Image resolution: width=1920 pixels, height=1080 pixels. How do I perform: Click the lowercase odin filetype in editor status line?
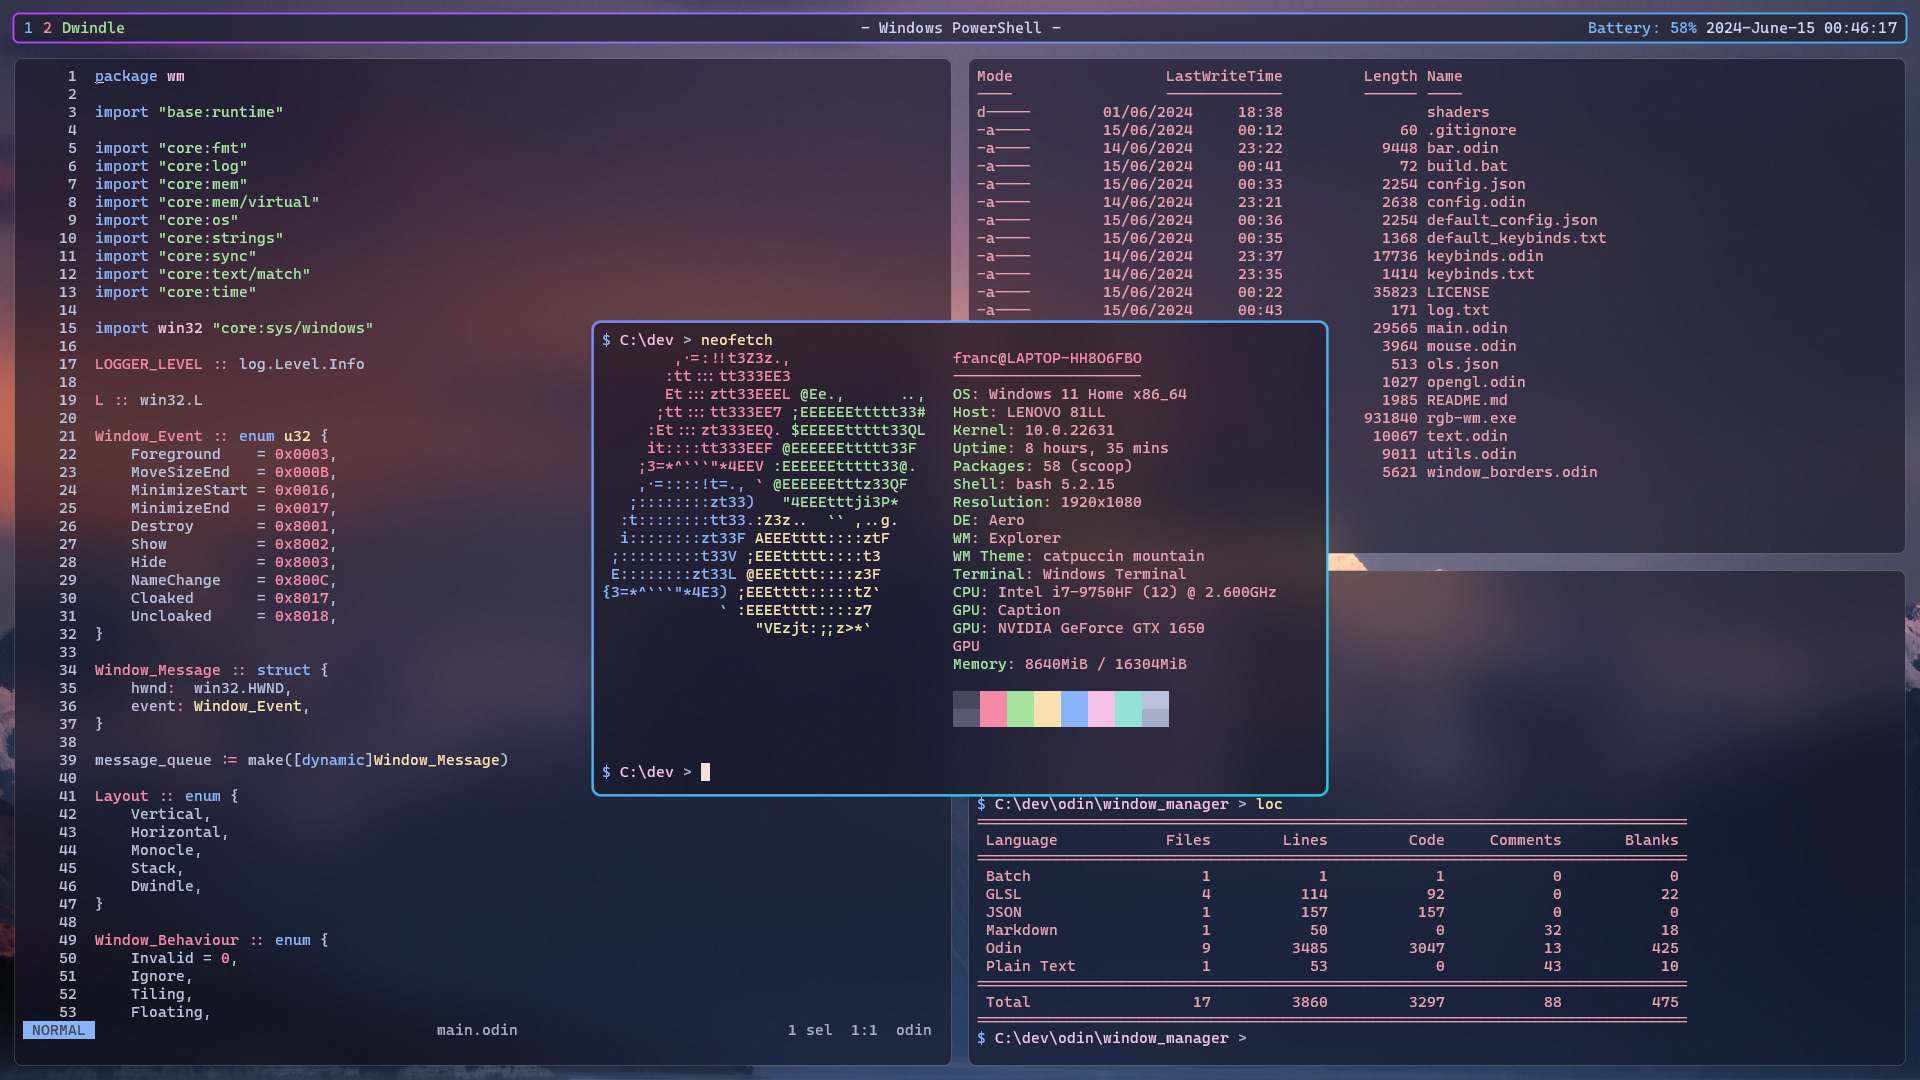[913, 1030]
